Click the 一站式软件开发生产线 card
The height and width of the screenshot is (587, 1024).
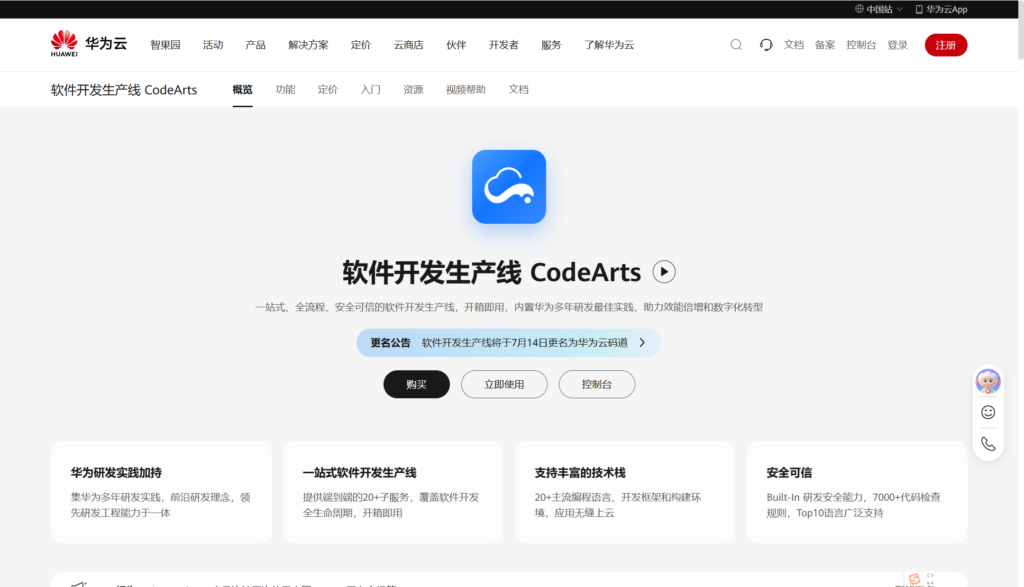[393, 492]
